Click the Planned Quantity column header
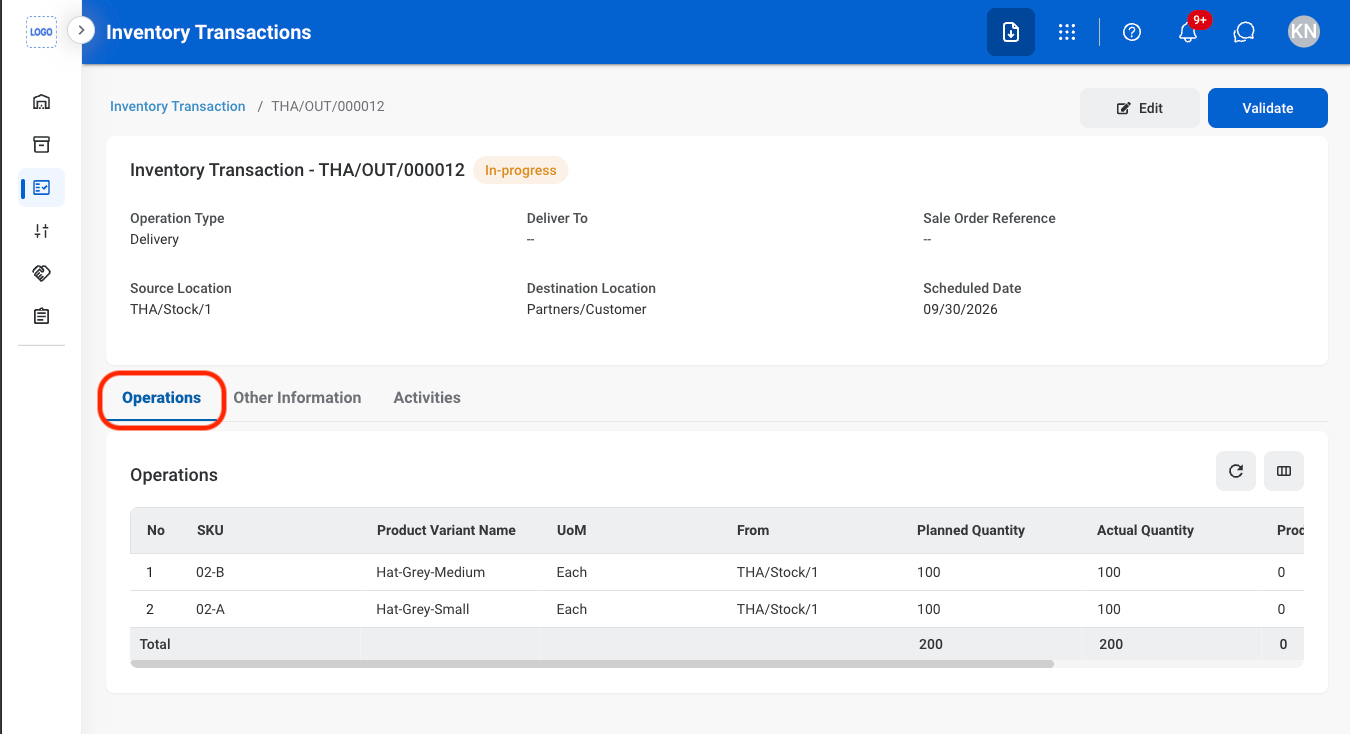This screenshot has width=1350, height=734. tap(971, 530)
